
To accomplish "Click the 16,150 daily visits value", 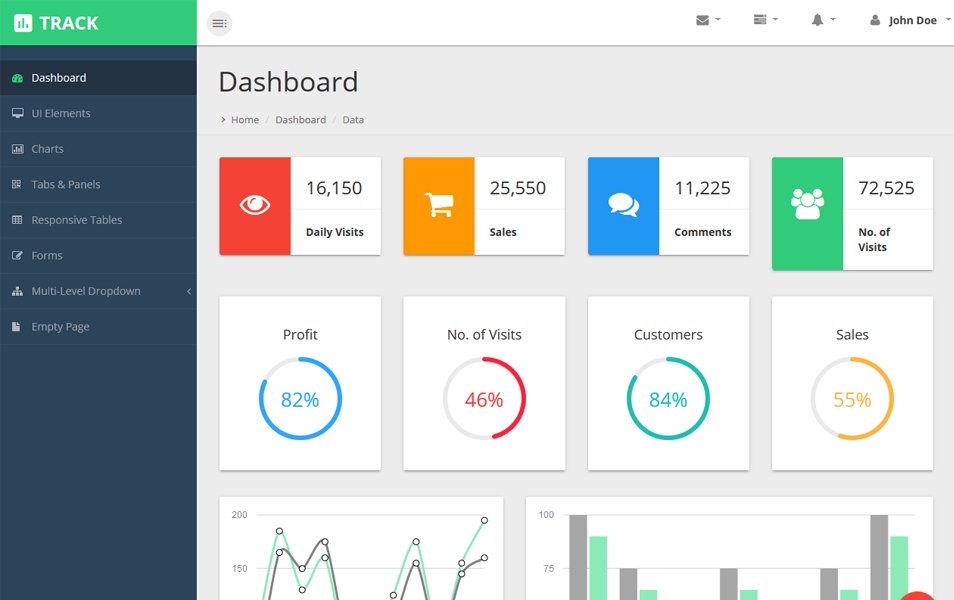I will (x=334, y=188).
